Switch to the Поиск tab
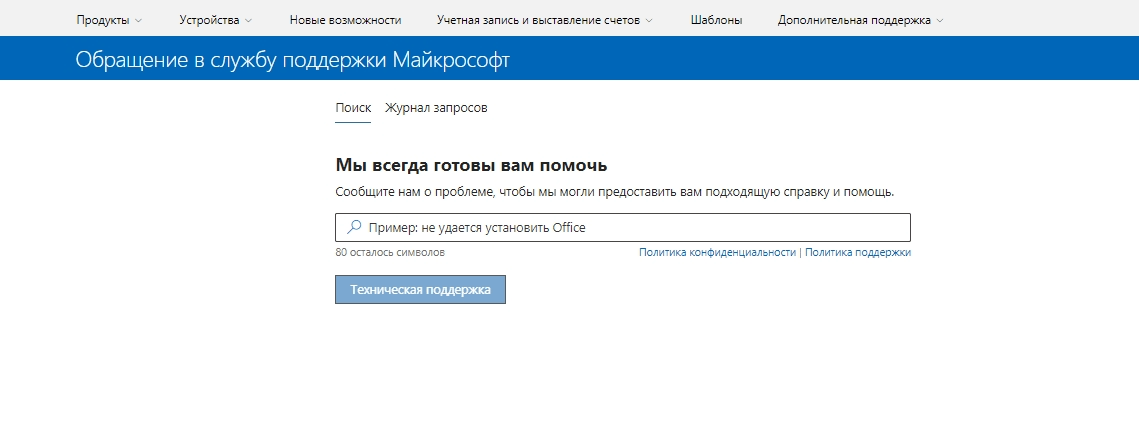The image size is (1139, 423). pos(353,108)
